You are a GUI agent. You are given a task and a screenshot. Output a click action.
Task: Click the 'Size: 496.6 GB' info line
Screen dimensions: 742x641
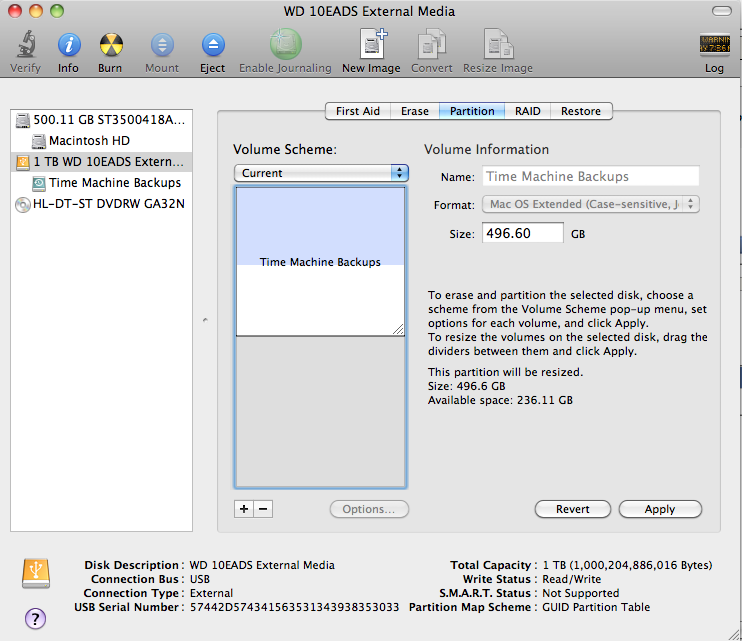pos(467,386)
